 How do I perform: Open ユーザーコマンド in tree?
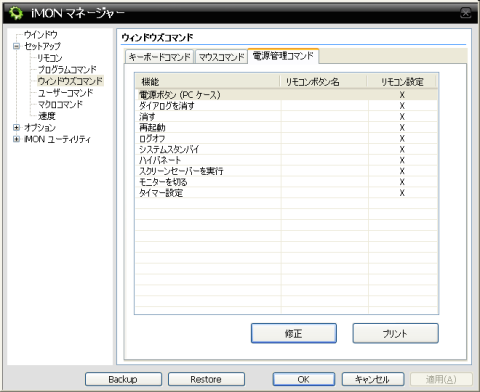(65, 93)
